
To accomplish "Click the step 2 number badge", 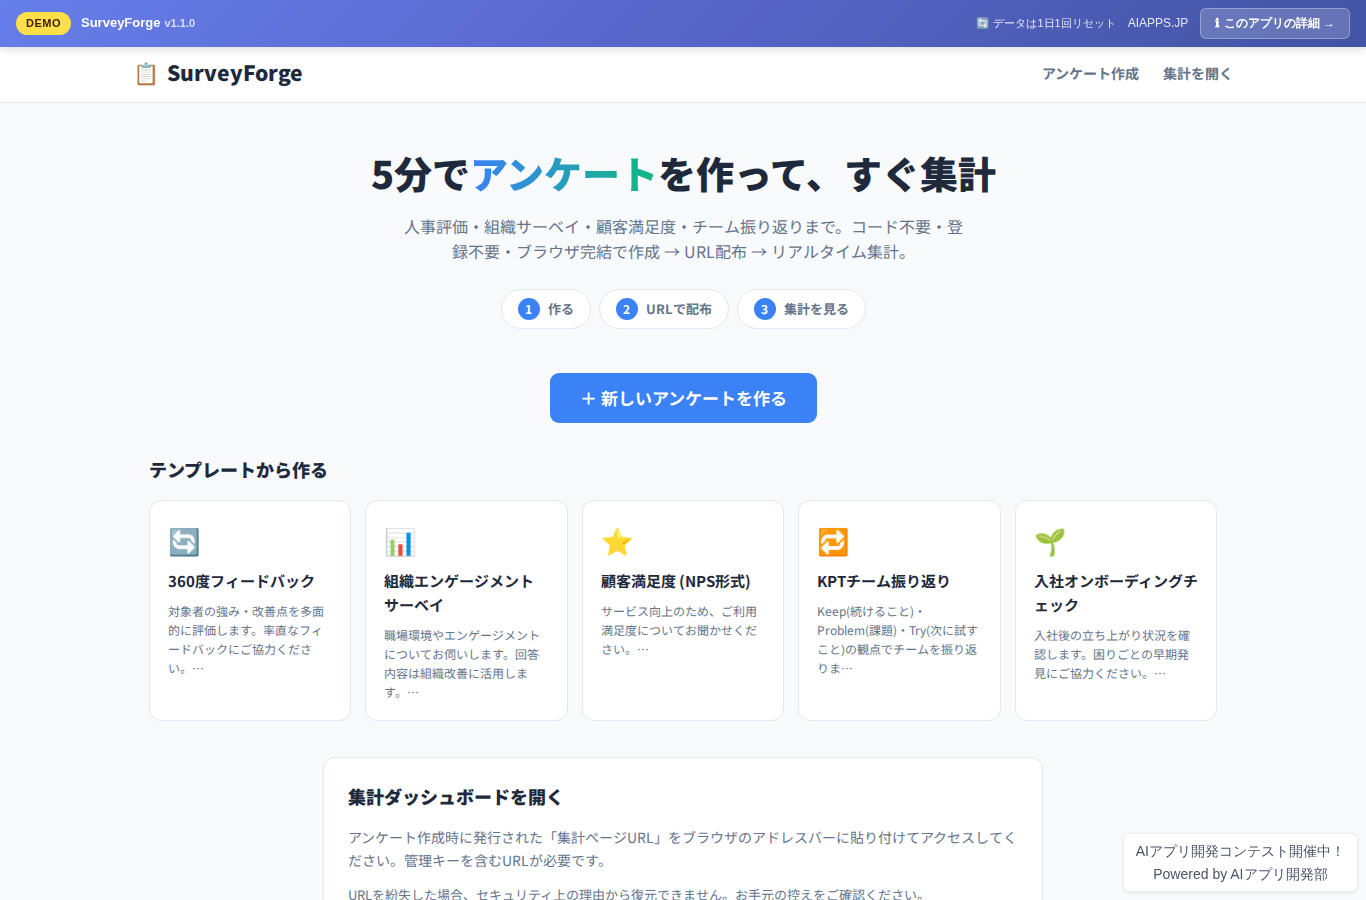I will [x=627, y=309].
